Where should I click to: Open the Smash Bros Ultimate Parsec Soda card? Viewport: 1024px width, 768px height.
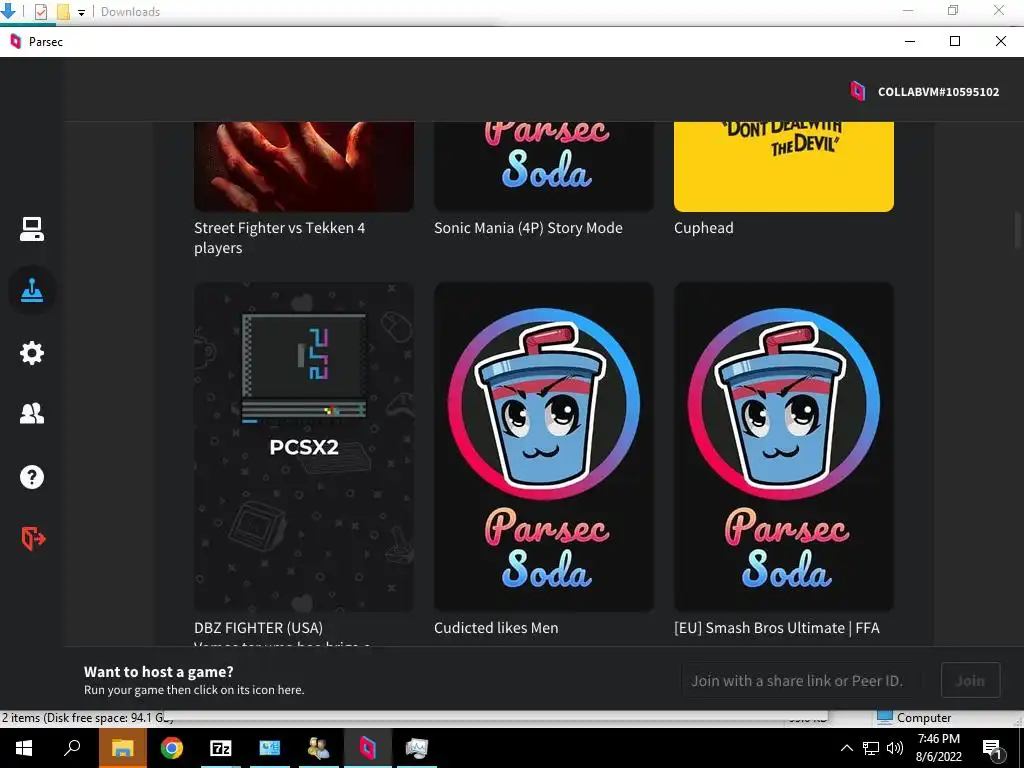(x=784, y=447)
